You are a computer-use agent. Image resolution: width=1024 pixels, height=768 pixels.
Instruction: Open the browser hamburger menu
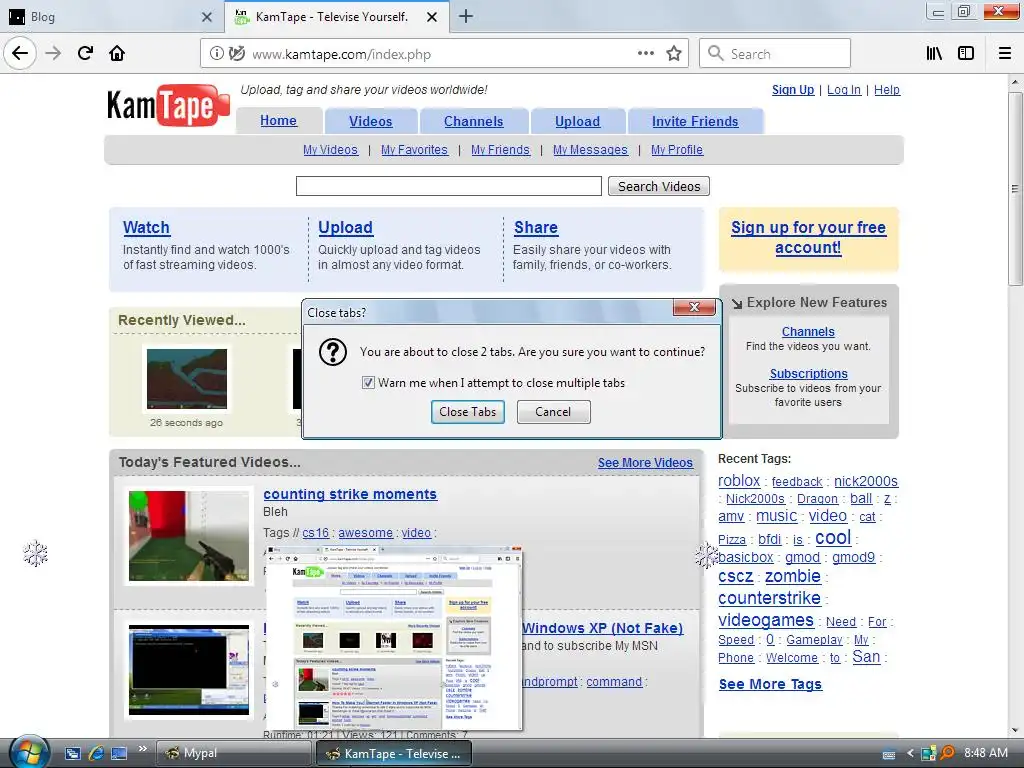pos(1005,54)
